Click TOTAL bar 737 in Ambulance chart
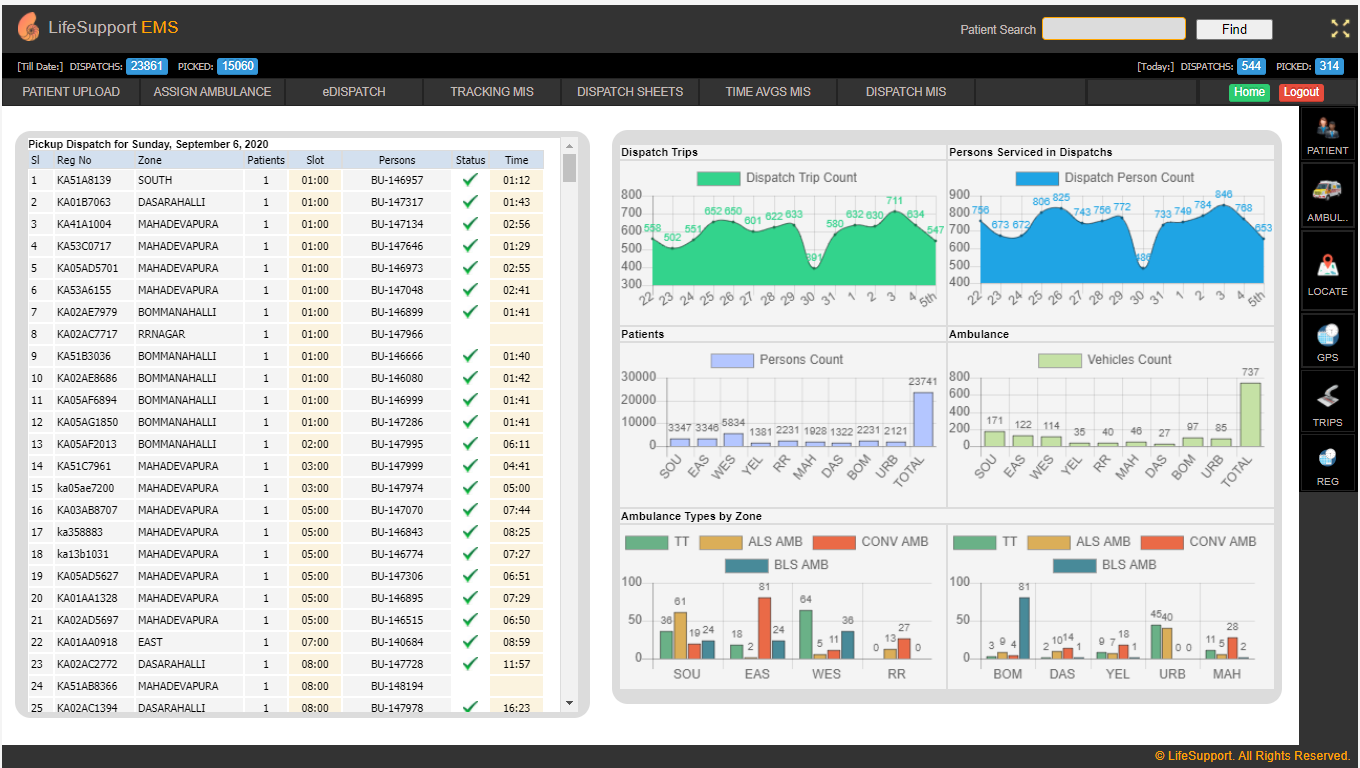This screenshot has height=768, width=1360. pyautogui.click(x=1250, y=414)
